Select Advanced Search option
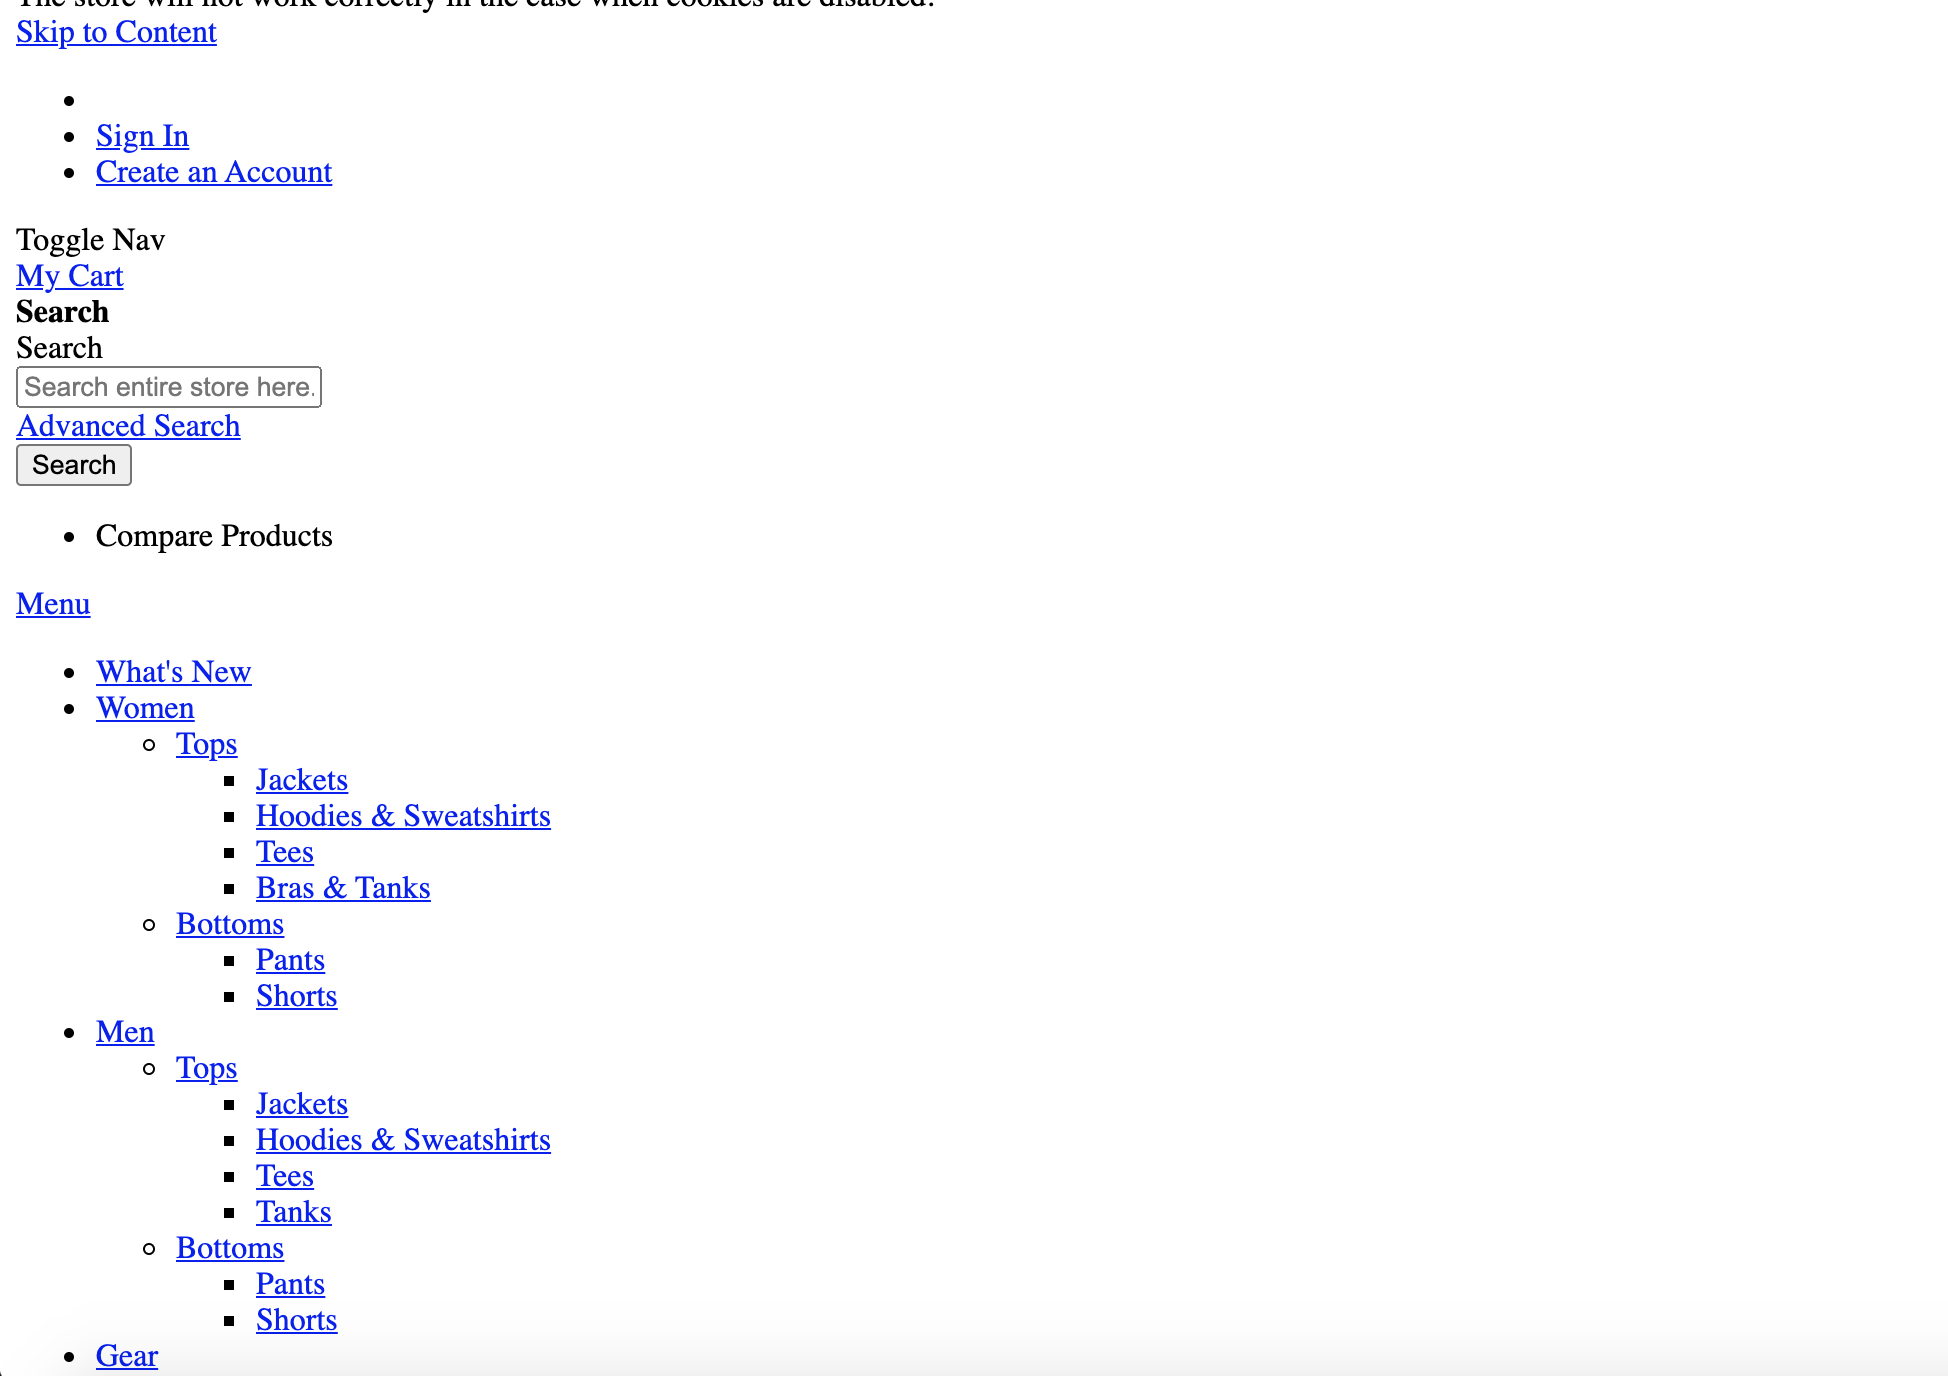1948x1376 pixels. coord(128,426)
